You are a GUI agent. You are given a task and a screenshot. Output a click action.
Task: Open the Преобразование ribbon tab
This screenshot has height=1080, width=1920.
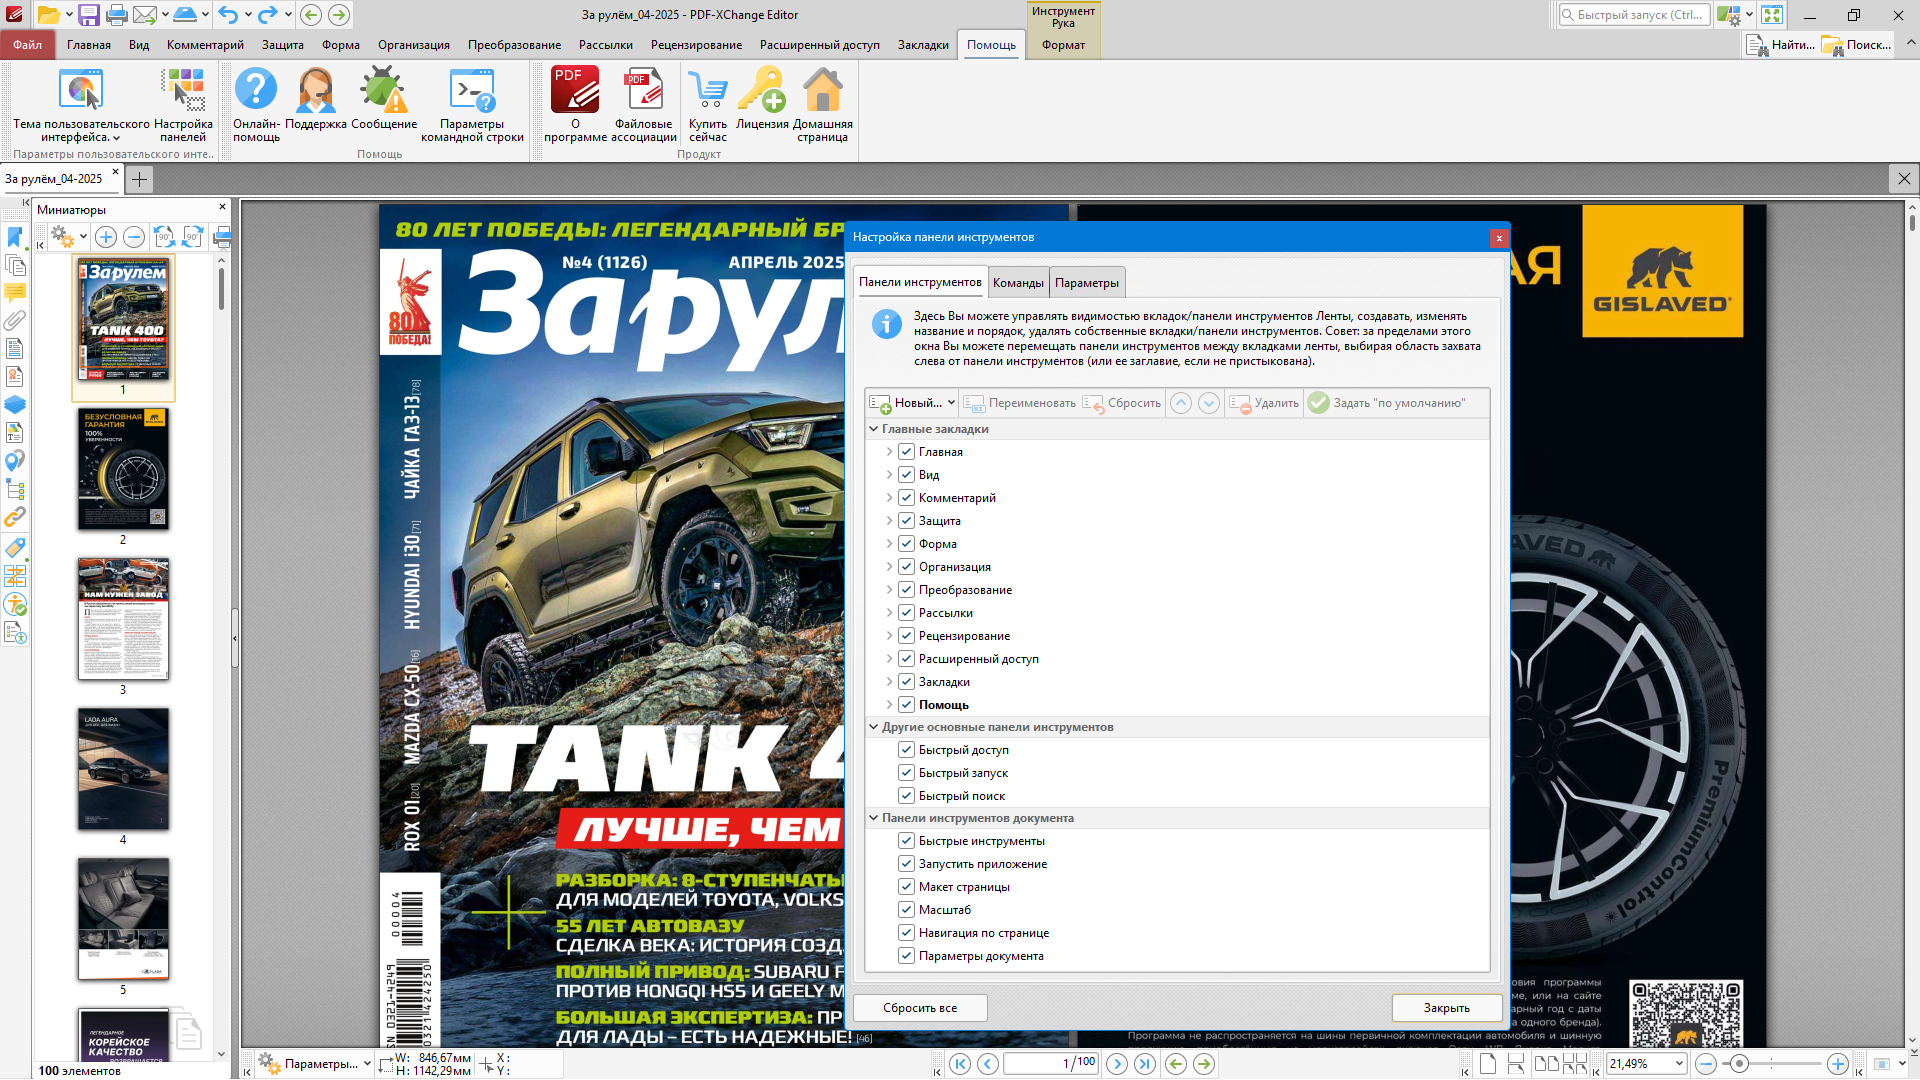point(514,45)
